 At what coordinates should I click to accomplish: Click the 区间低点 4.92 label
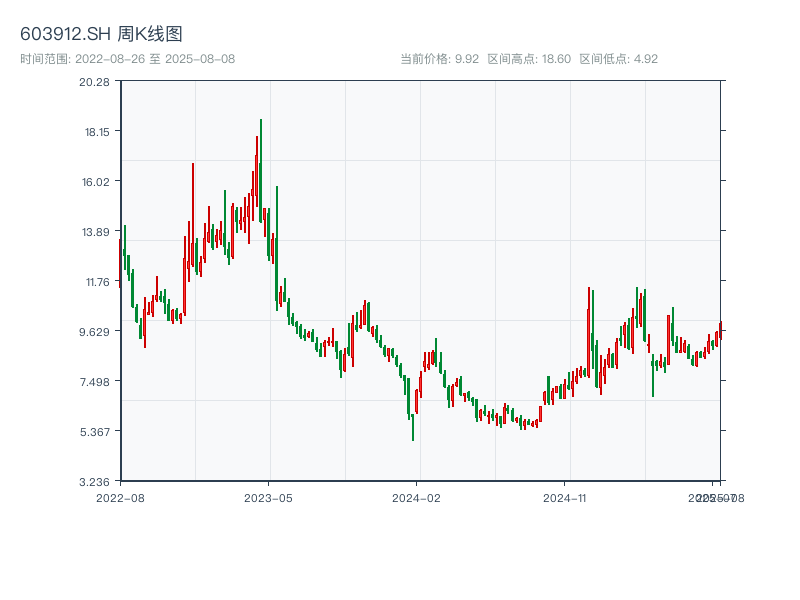click(x=618, y=59)
